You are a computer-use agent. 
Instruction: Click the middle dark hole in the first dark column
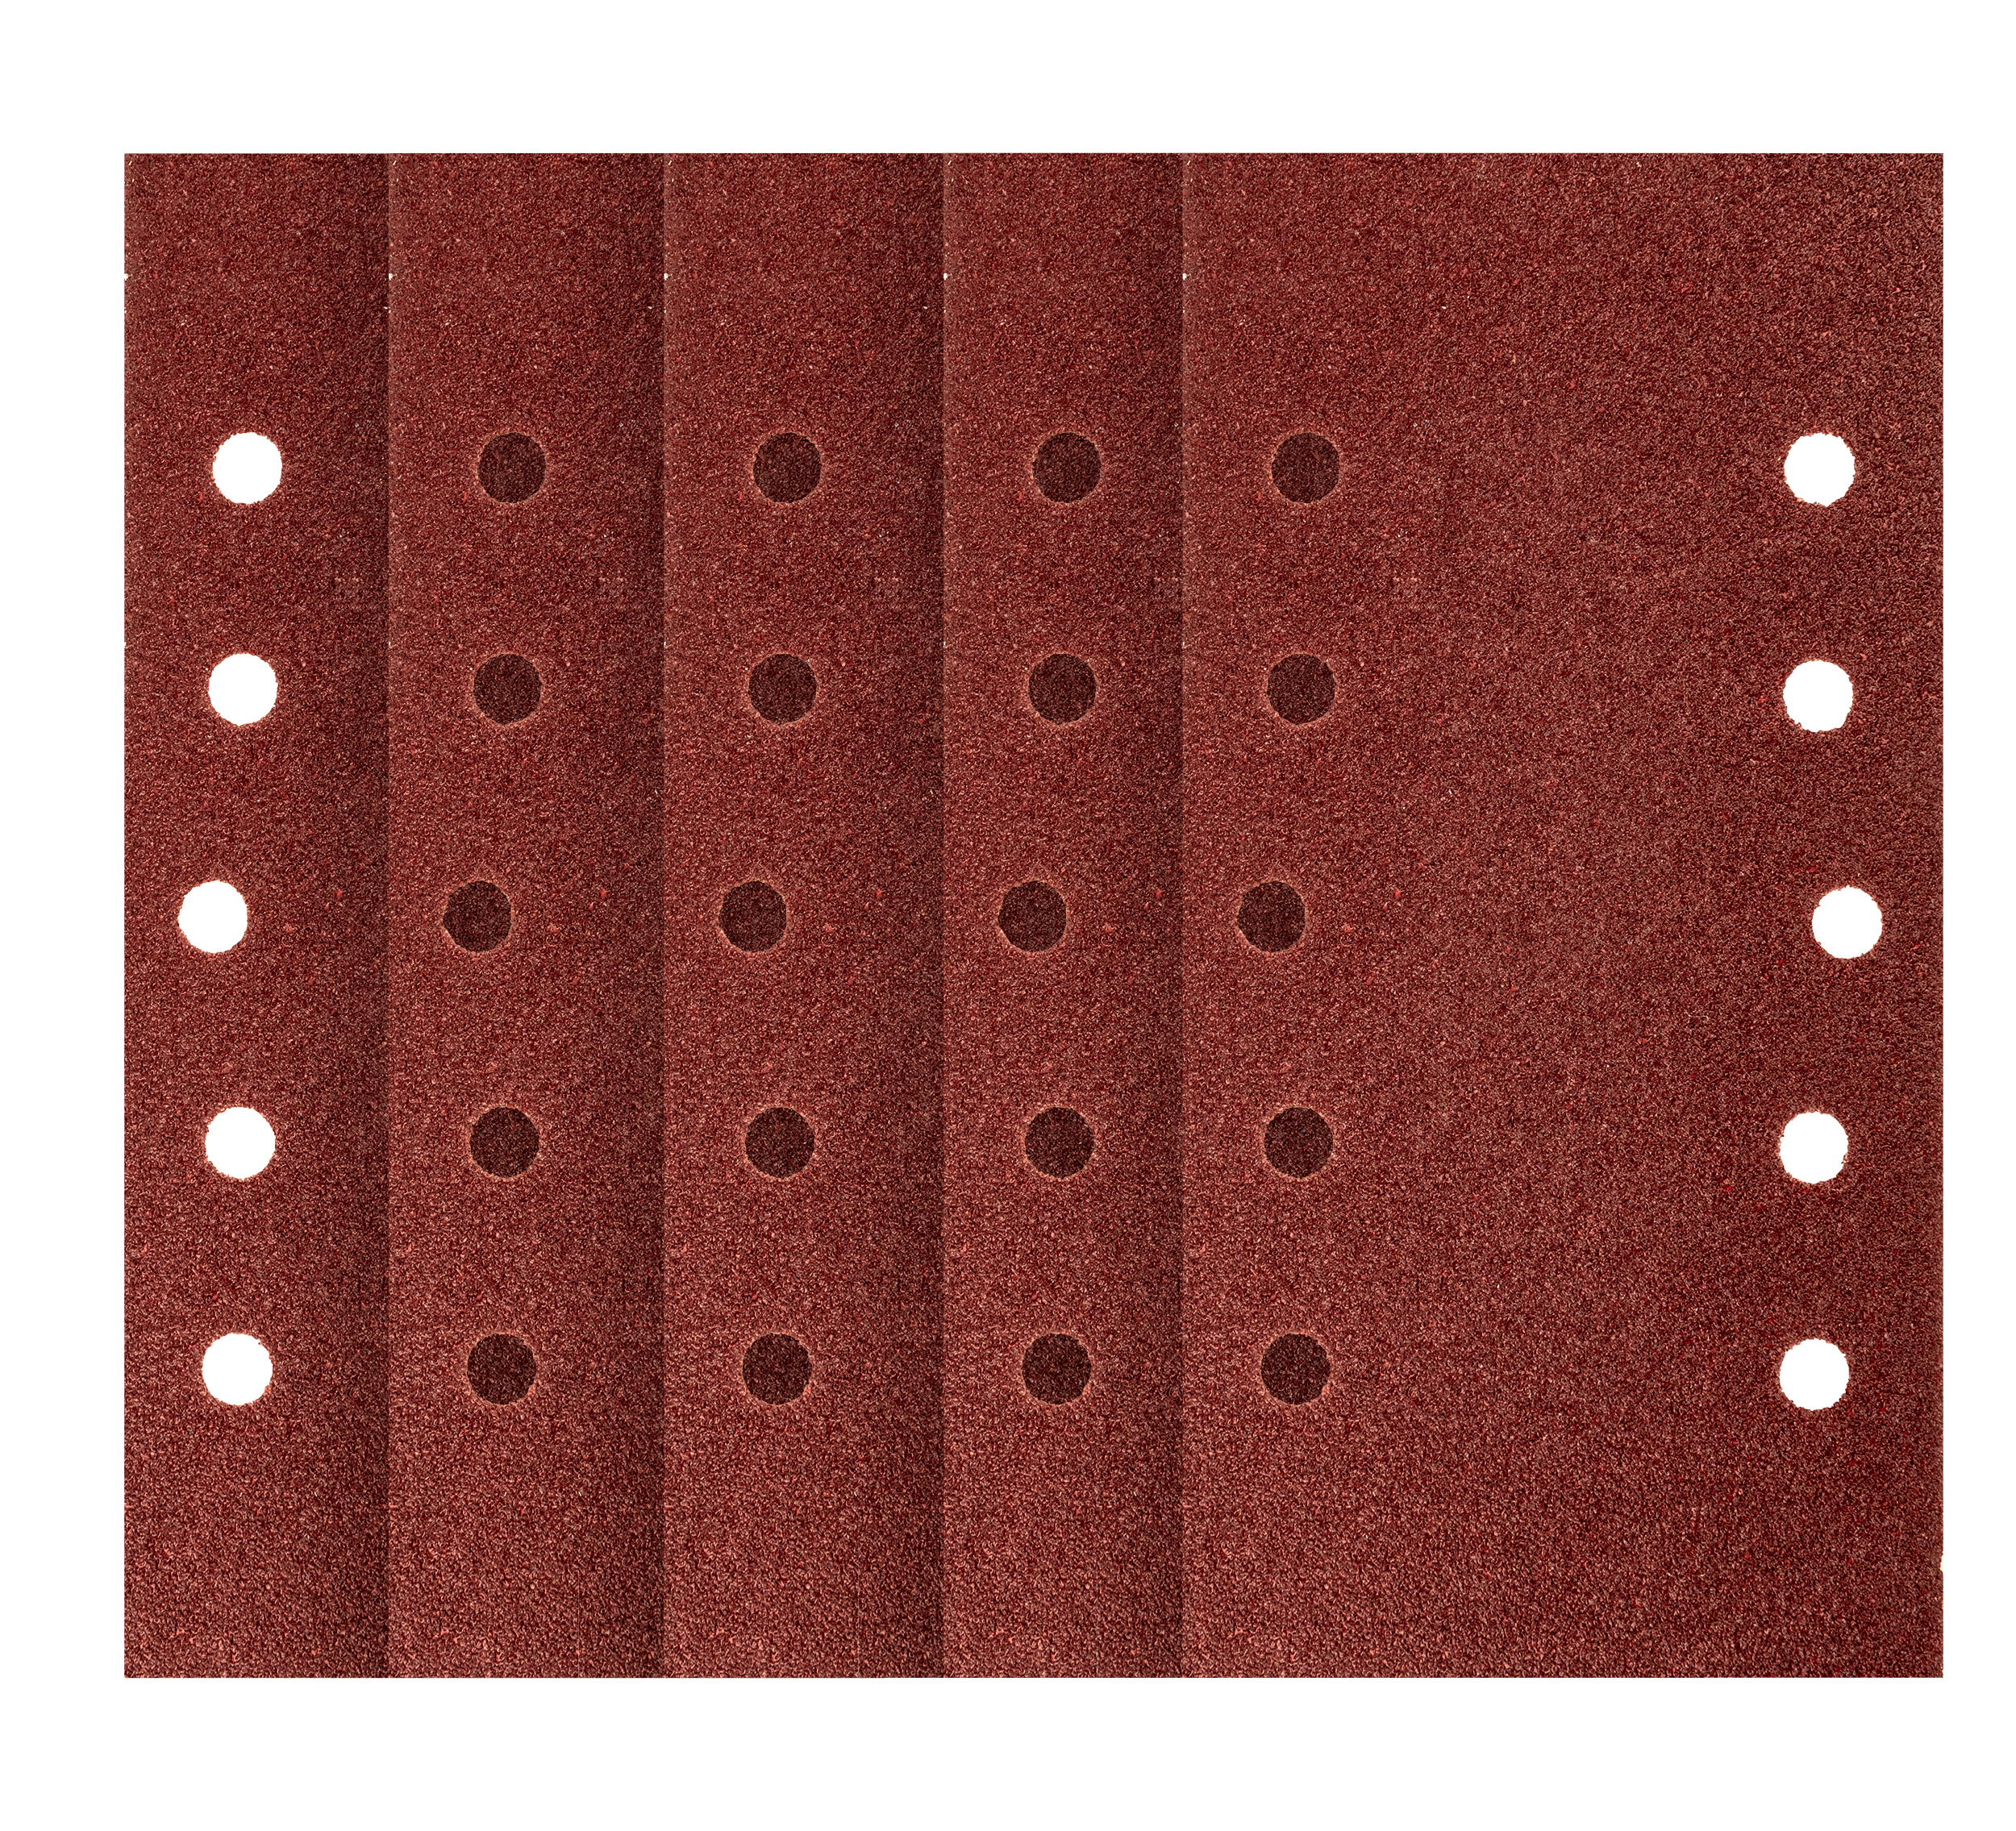(x=477, y=916)
